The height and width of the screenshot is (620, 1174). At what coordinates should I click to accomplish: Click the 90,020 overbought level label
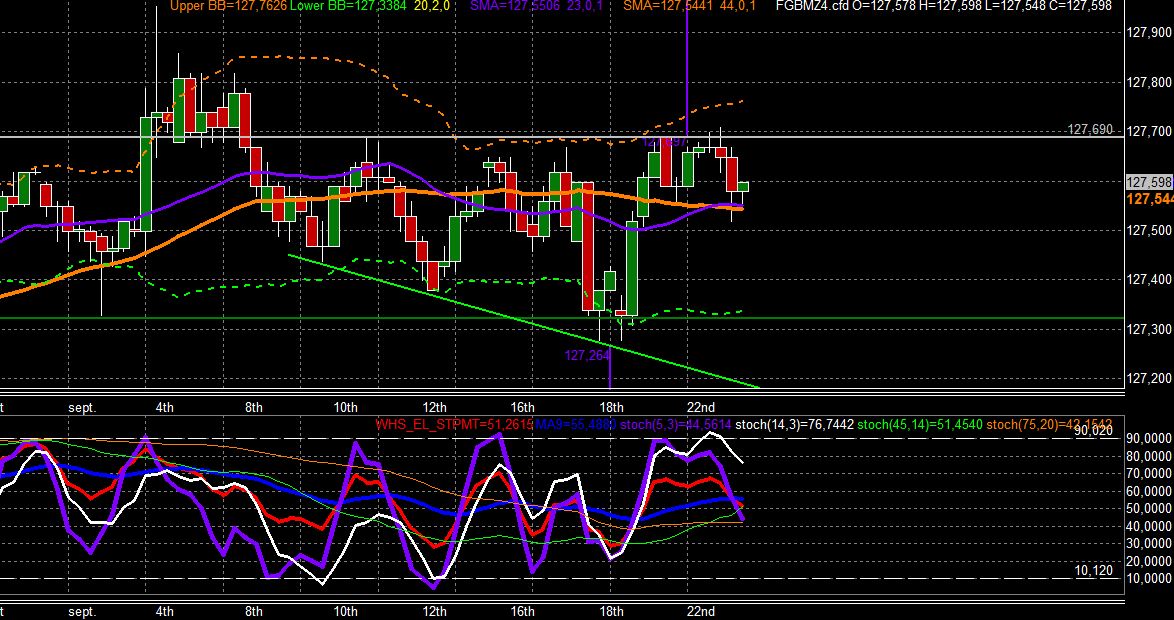tap(1093, 431)
